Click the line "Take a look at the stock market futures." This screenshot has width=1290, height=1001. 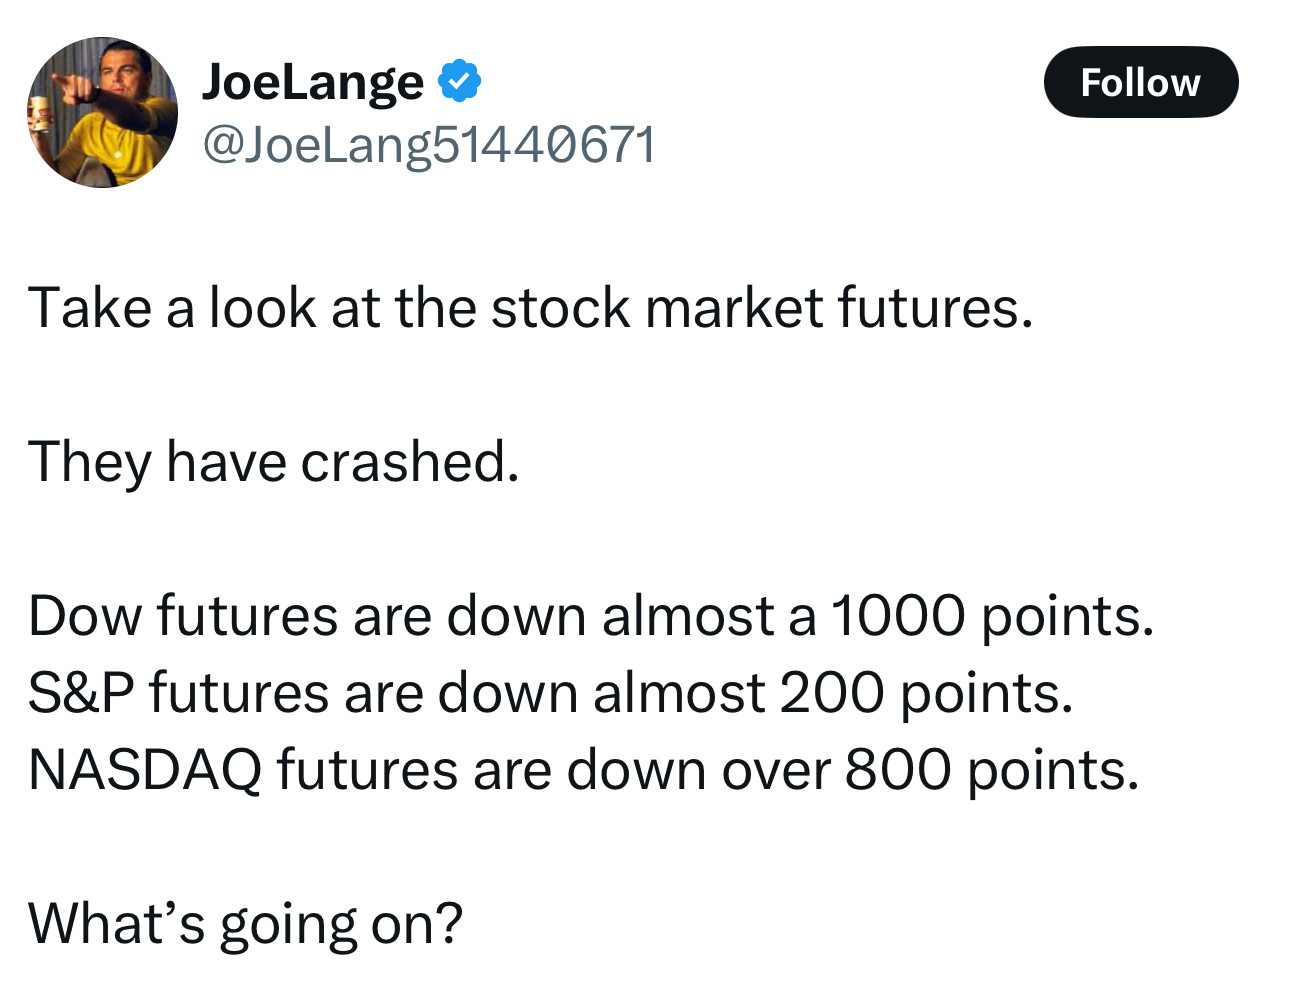tap(530, 307)
